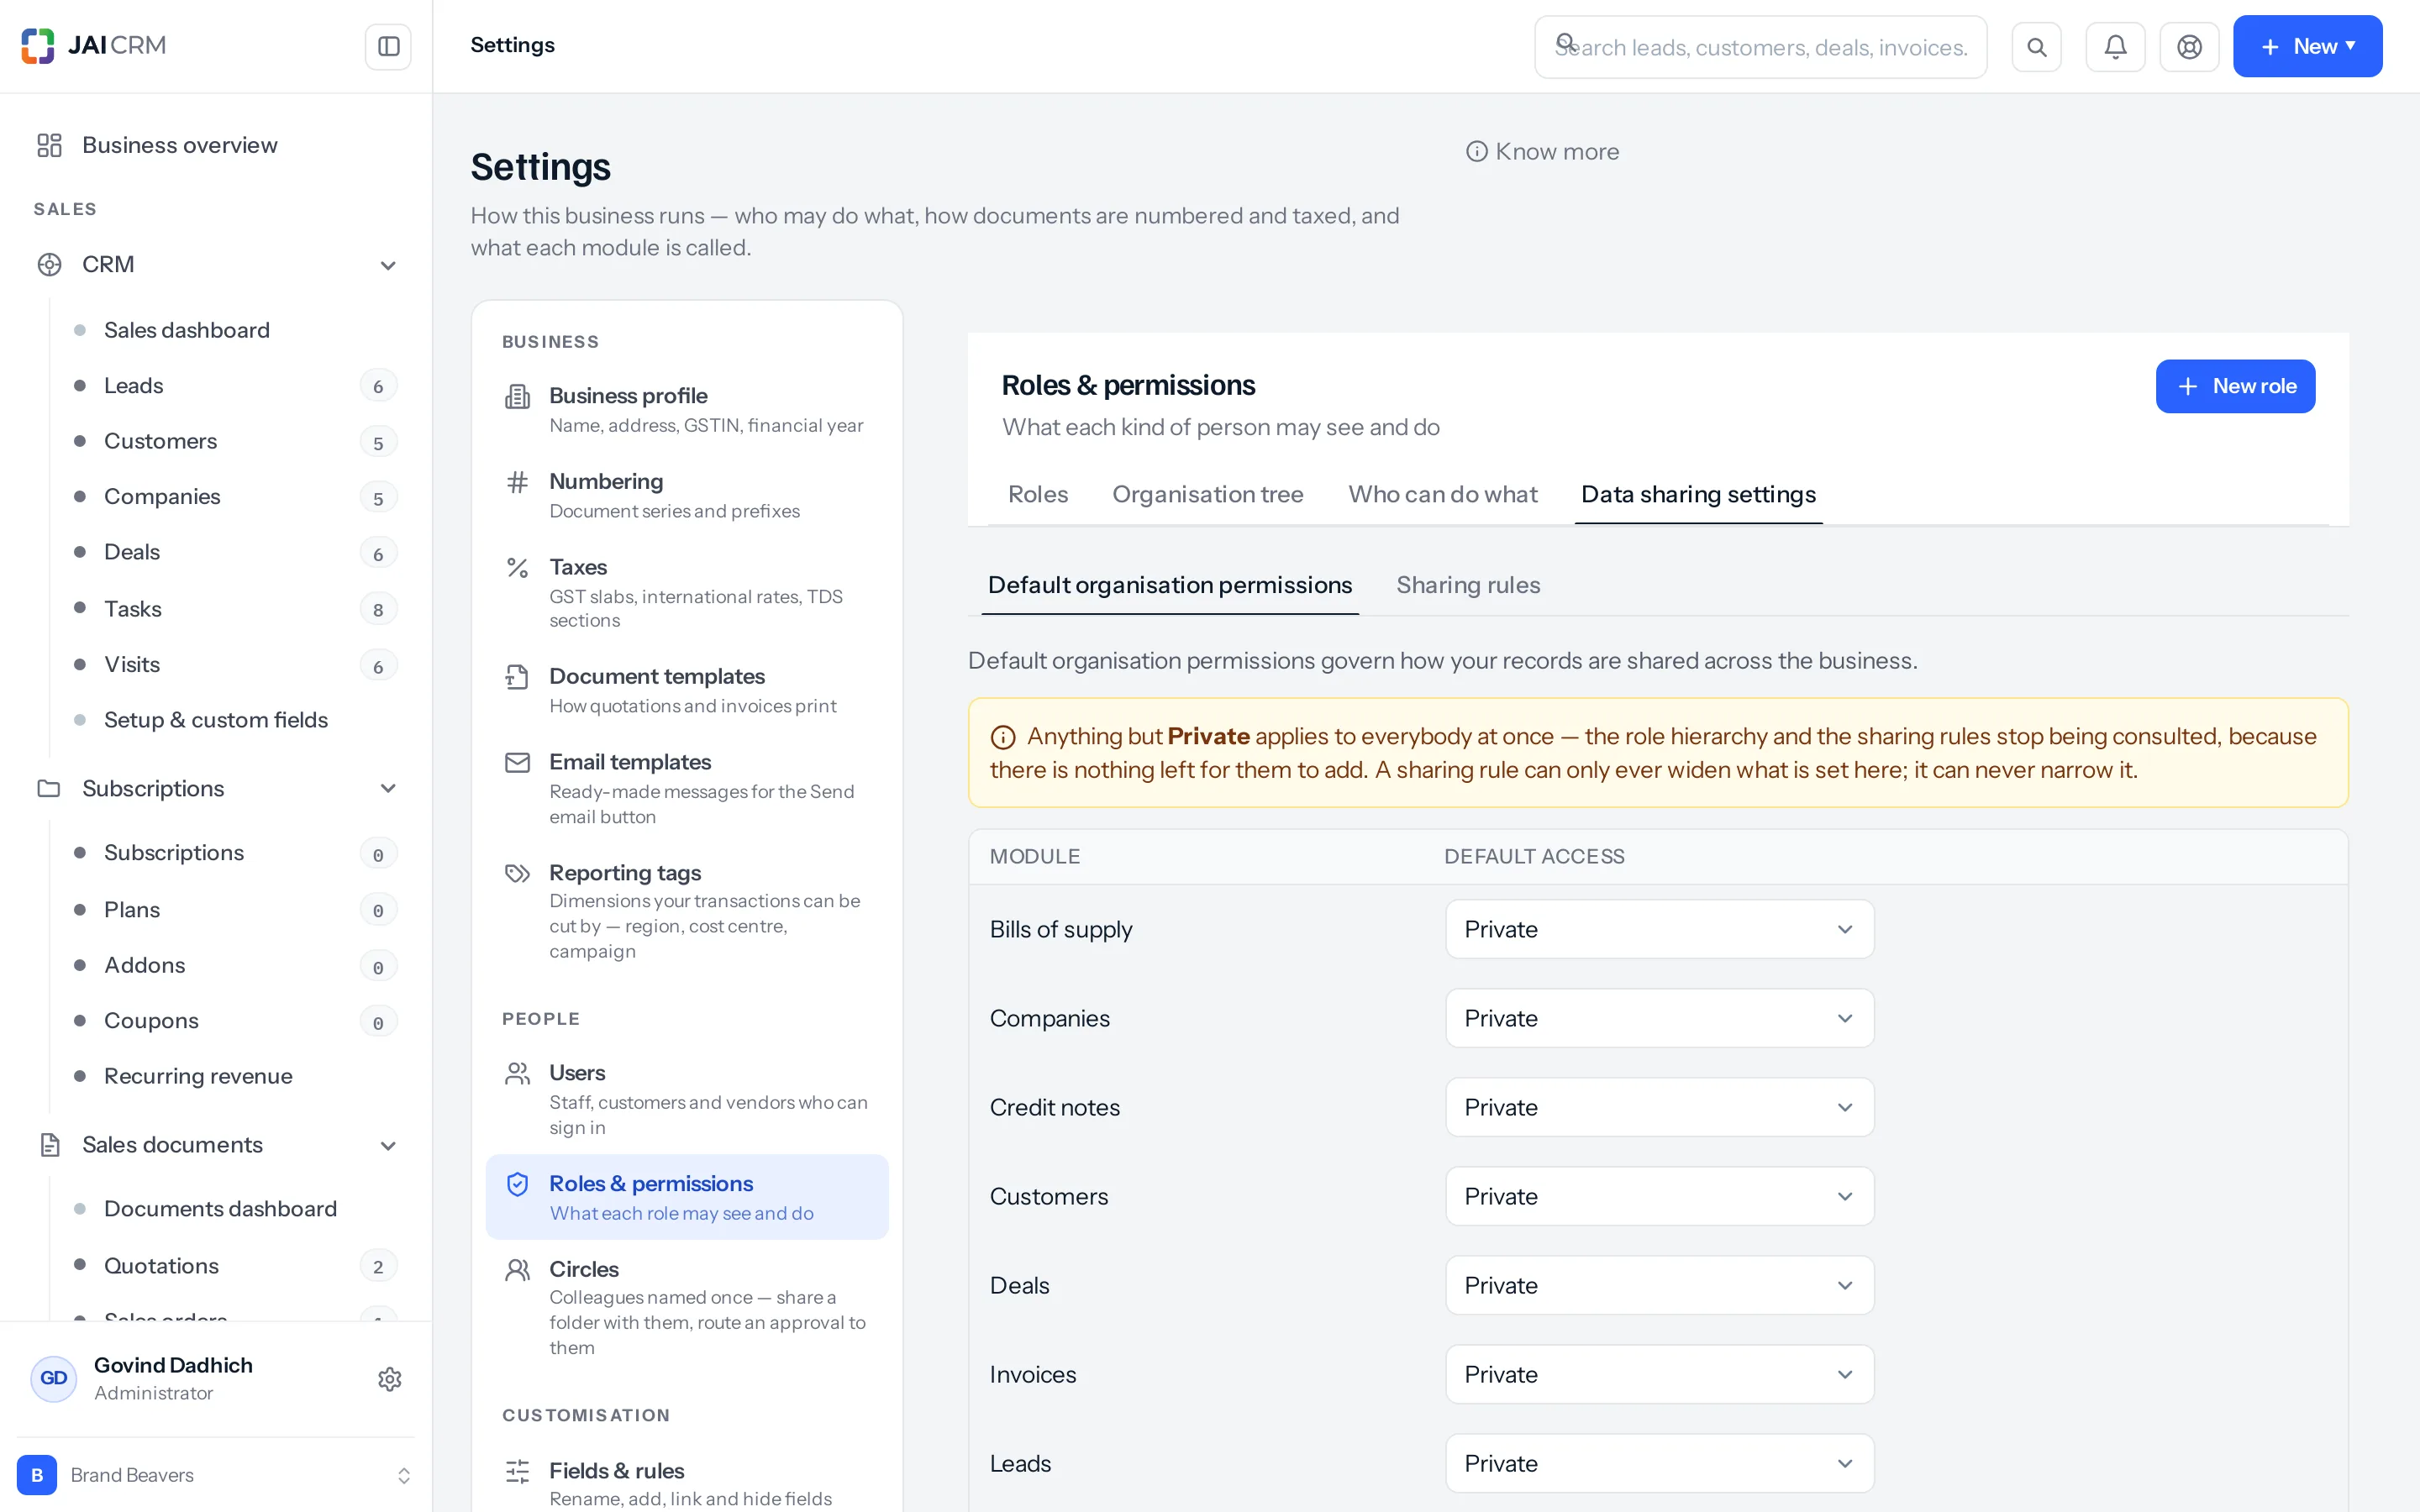2420x1512 pixels.
Task: Open the Sharing rules tab
Action: pos(1467,585)
